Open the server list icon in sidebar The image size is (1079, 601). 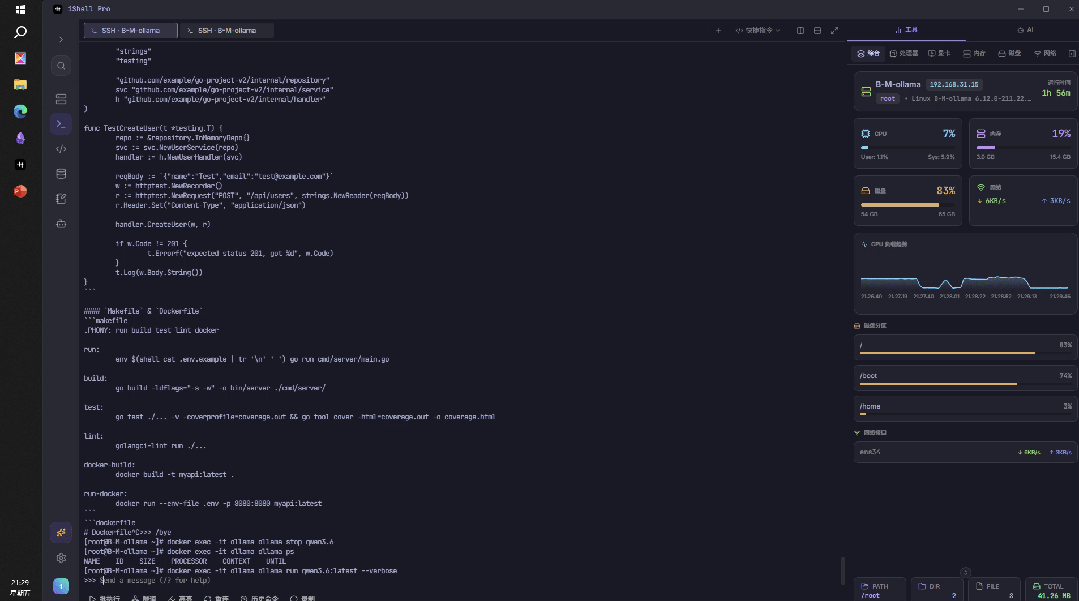click(x=61, y=99)
